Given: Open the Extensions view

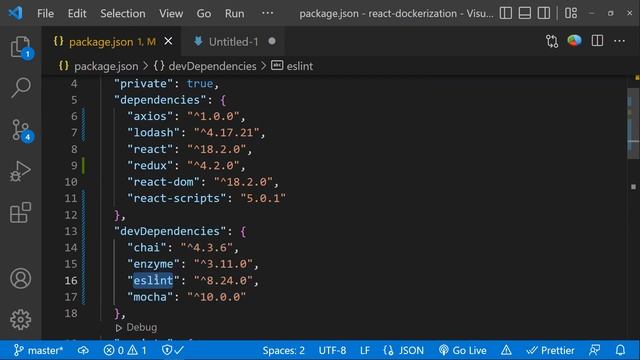Looking at the screenshot, I should pyautogui.click(x=20, y=212).
